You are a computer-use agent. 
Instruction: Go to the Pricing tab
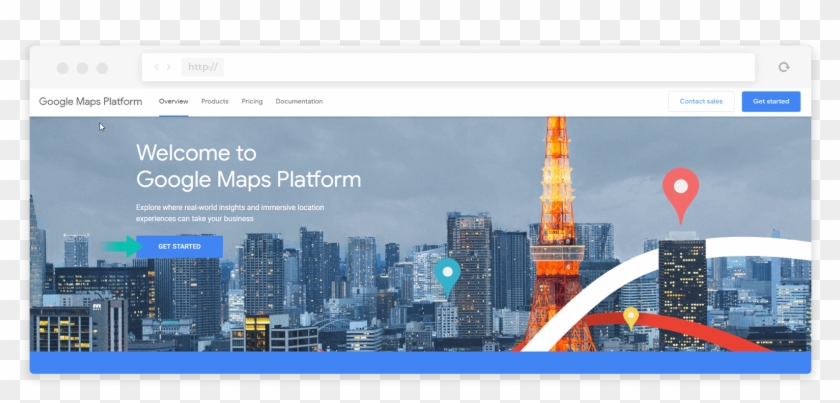pyautogui.click(x=252, y=101)
